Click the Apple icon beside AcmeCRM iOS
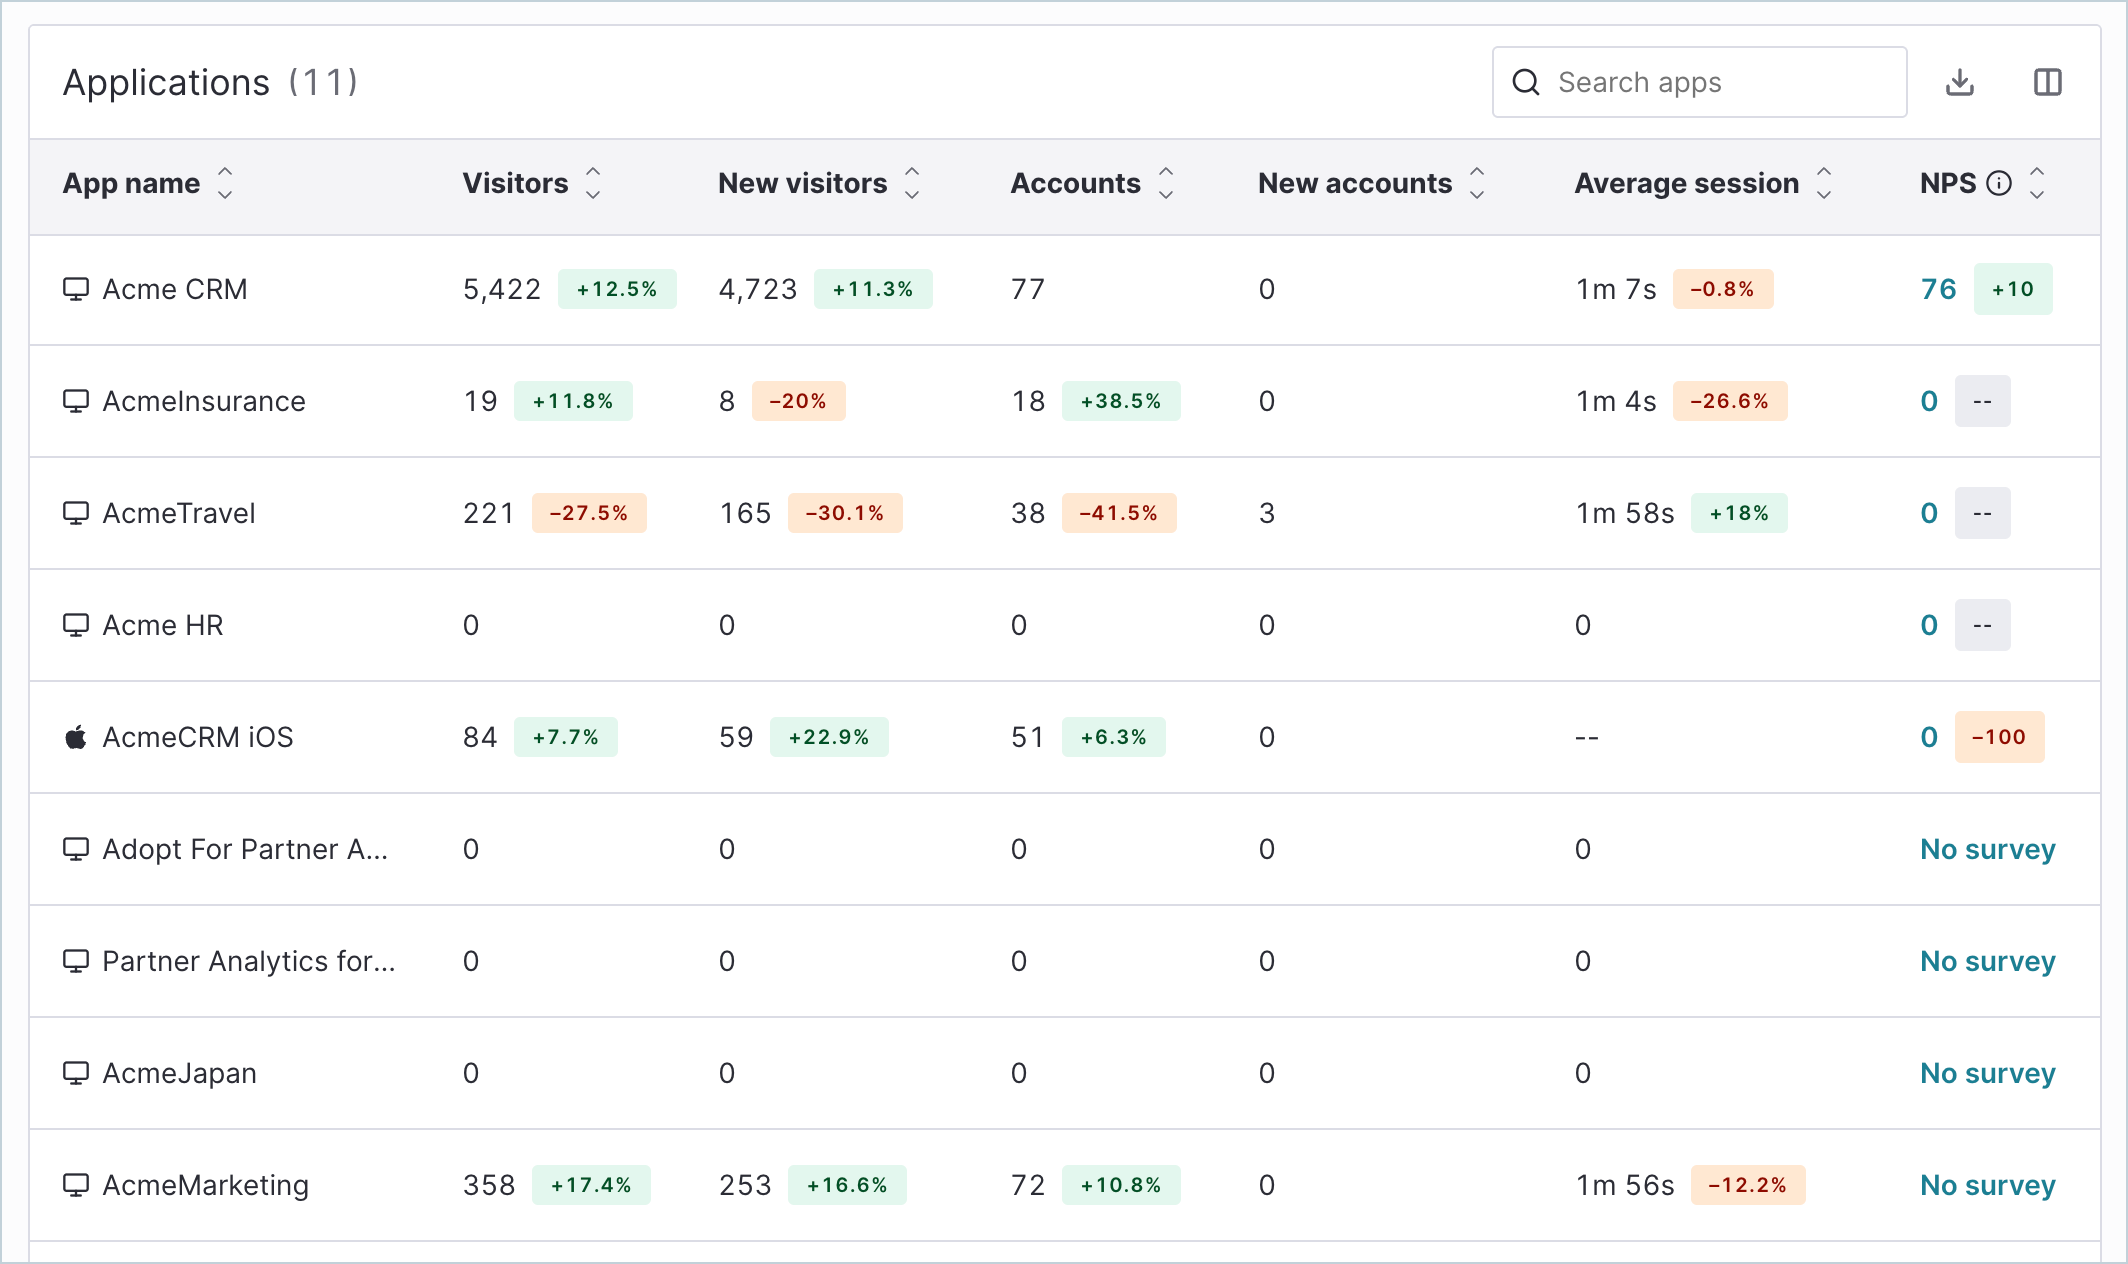The height and width of the screenshot is (1264, 2128). pyautogui.click(x=76, y=737)
